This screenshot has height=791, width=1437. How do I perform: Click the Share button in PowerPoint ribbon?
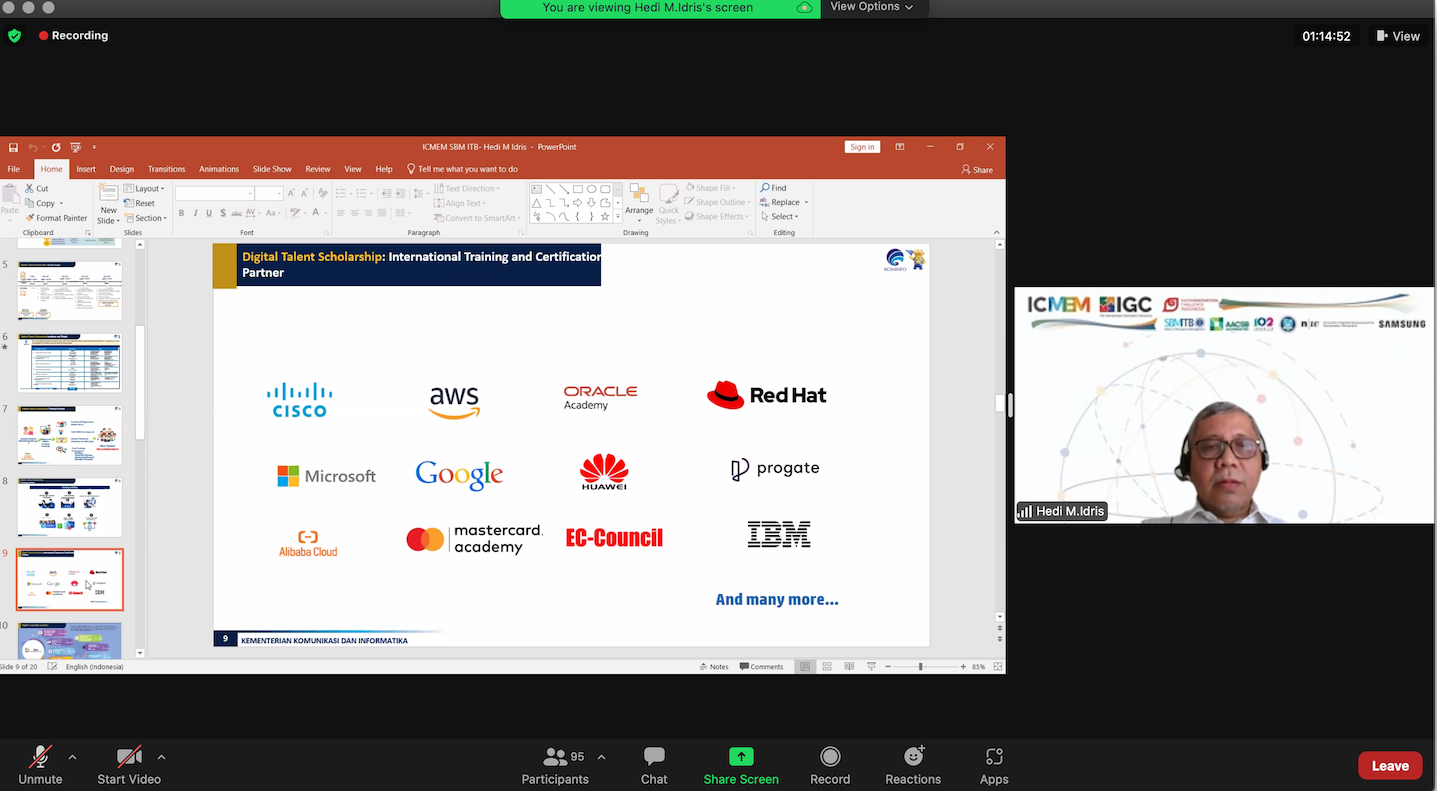[977, 170]
